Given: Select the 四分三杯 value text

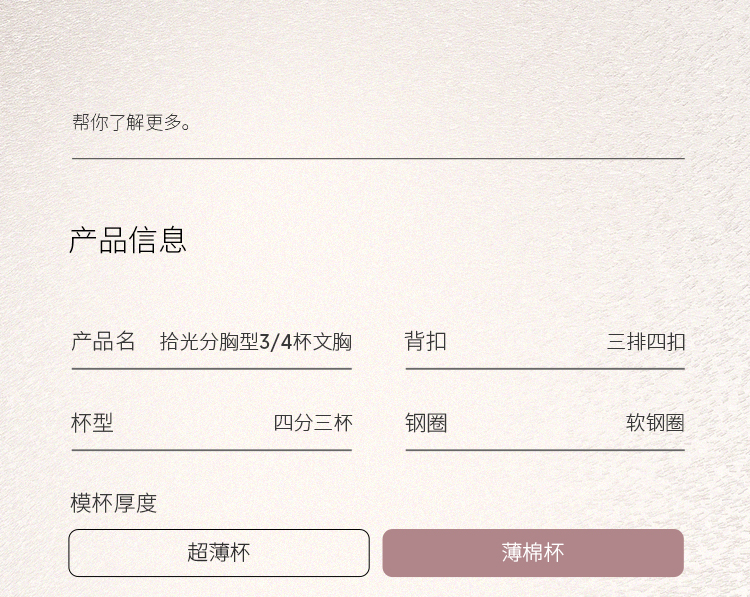Looking at the screenshot, I should [313, 423].
